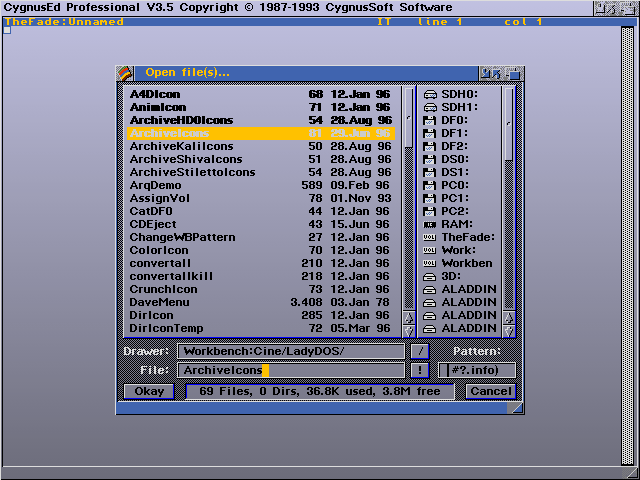Click the file list down arrow
640x480 pixels.
click(x=409, y=331)
